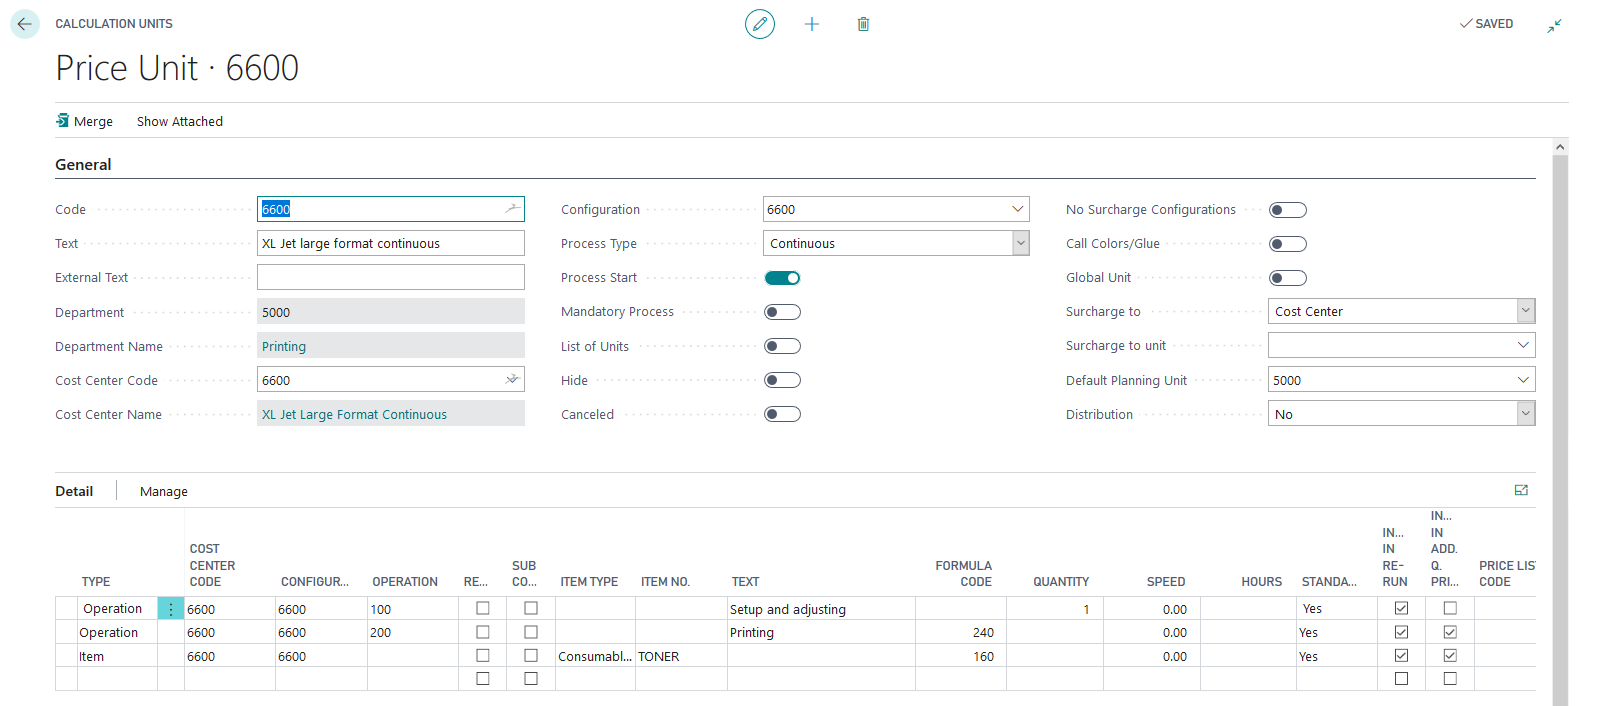
Task: Enable the Mandatory Process toggle
Action: [782, 312]
